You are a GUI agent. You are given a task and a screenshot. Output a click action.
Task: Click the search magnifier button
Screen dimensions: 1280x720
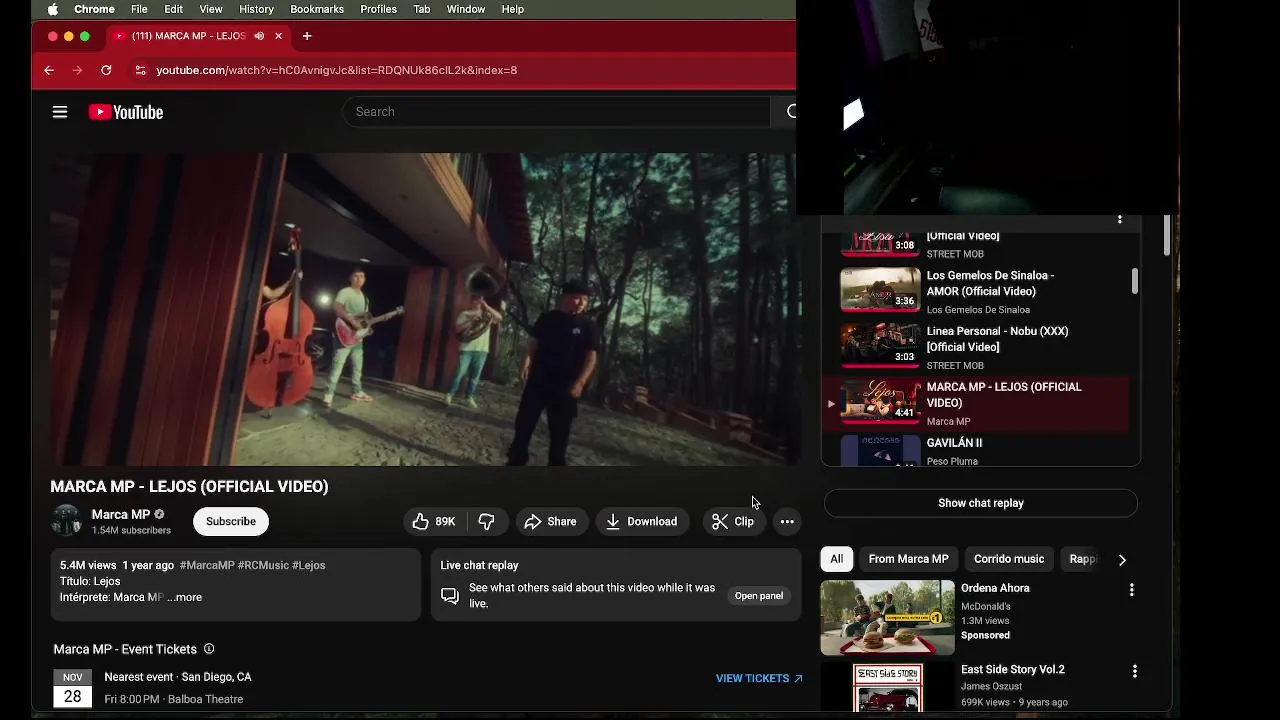click(788, 112)
